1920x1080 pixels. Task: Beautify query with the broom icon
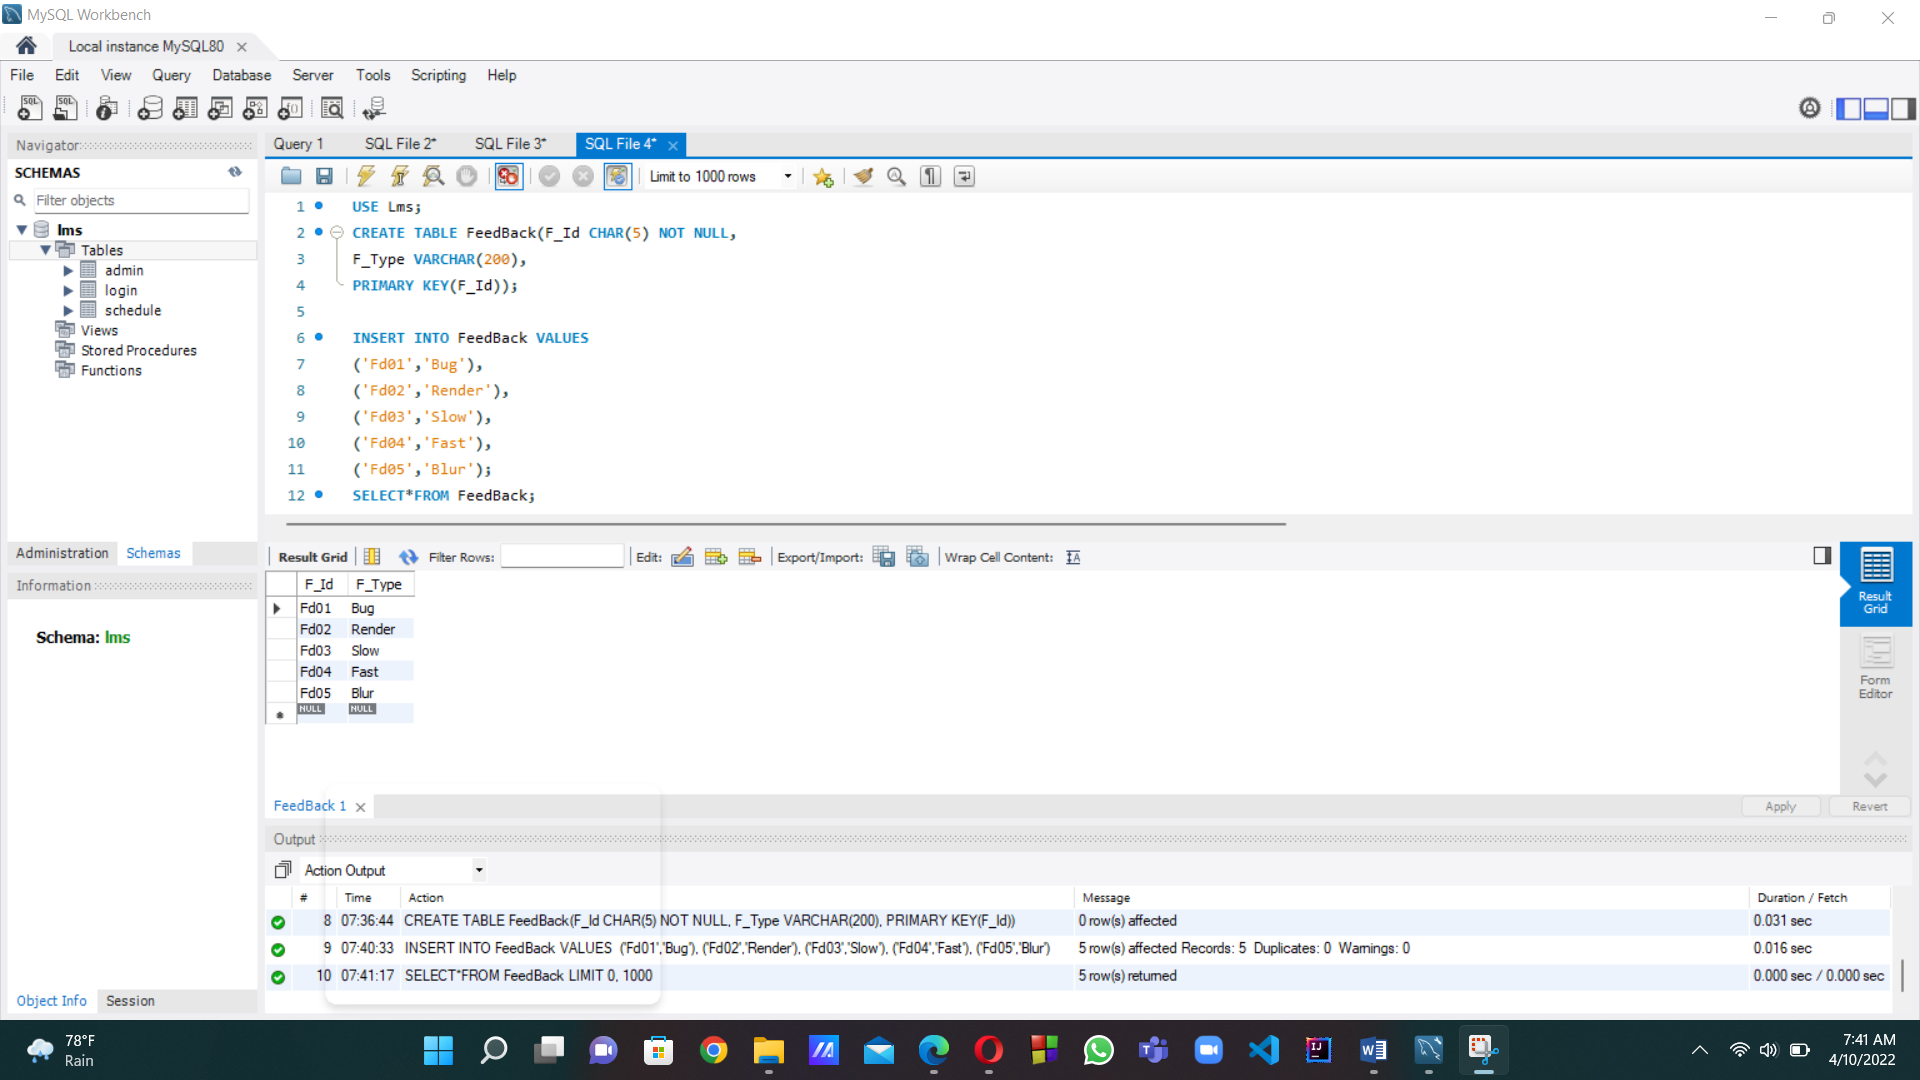863,176
